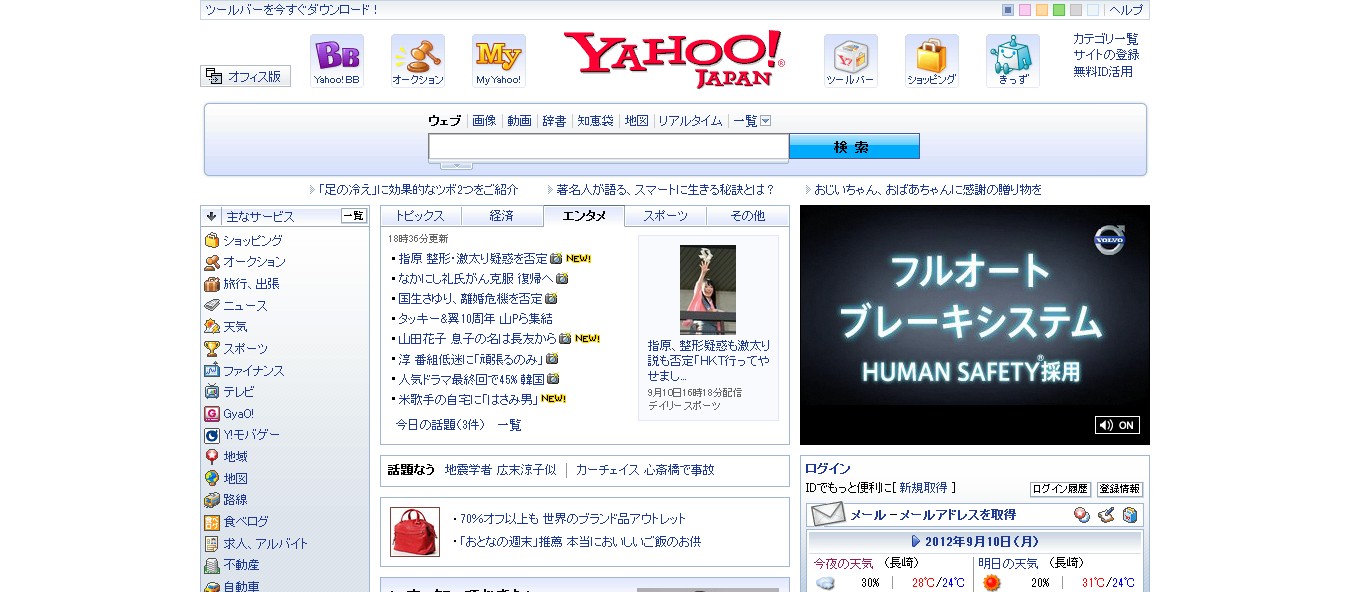Click the Y!モバゲー icon
This screenshot has width=1349, height=592.
[212, 435]
